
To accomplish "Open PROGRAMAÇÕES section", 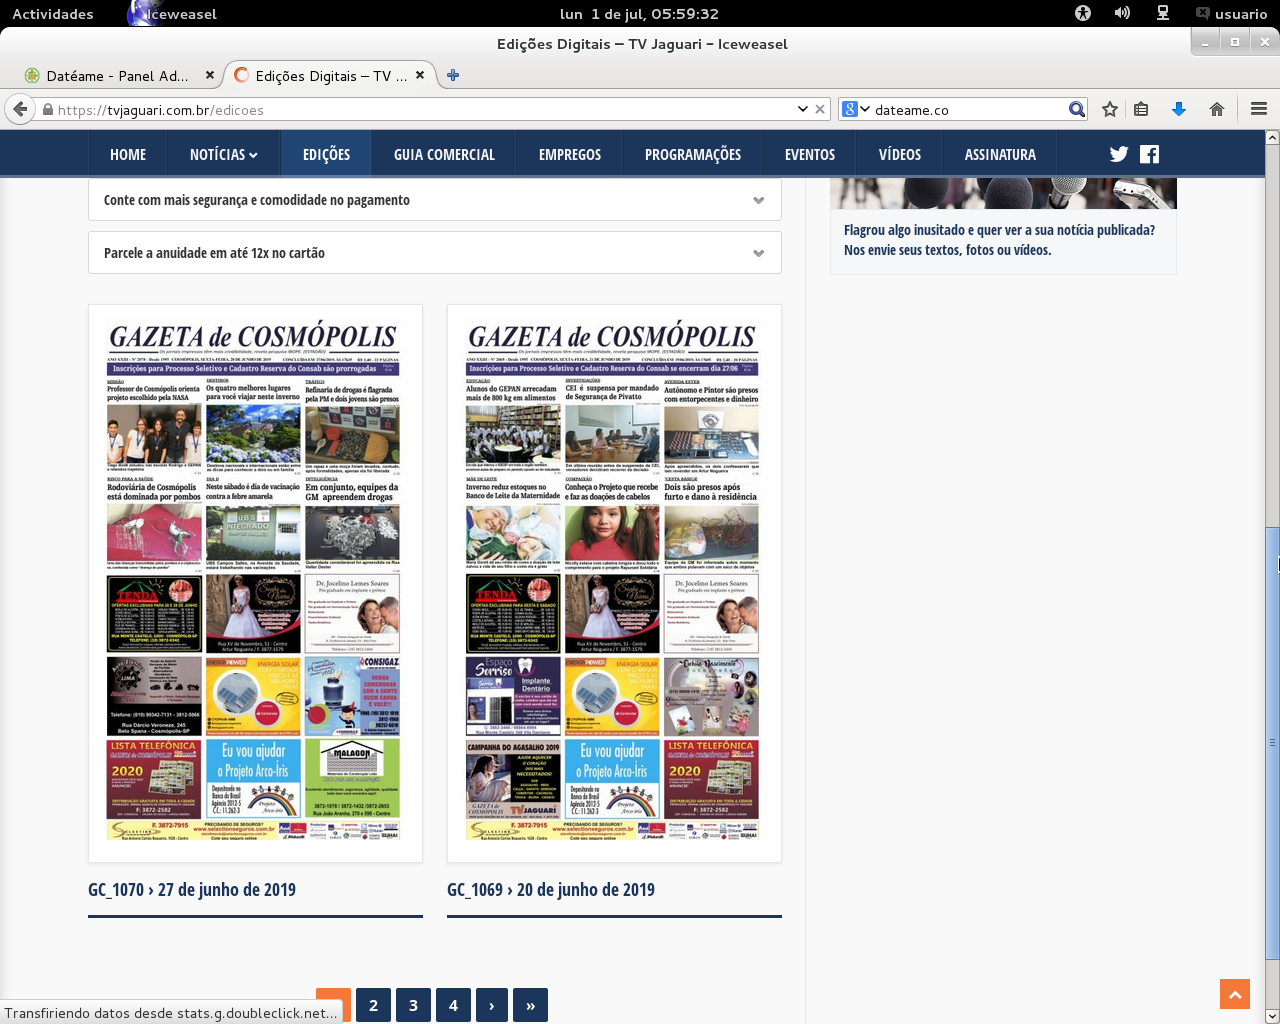I will coord(693,154).
